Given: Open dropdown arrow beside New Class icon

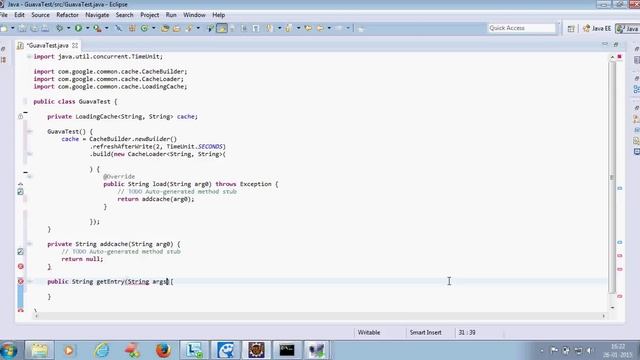Looking at the screenshot, I should [153, 28].
